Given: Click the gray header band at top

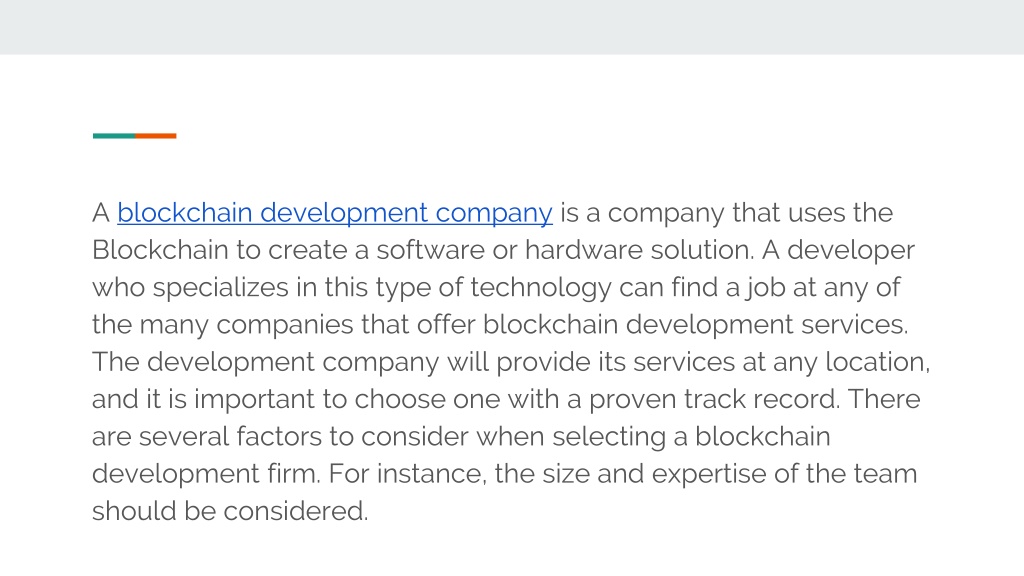Looking at the screenshot, I should pyautogui.click(x=512, y=27).
